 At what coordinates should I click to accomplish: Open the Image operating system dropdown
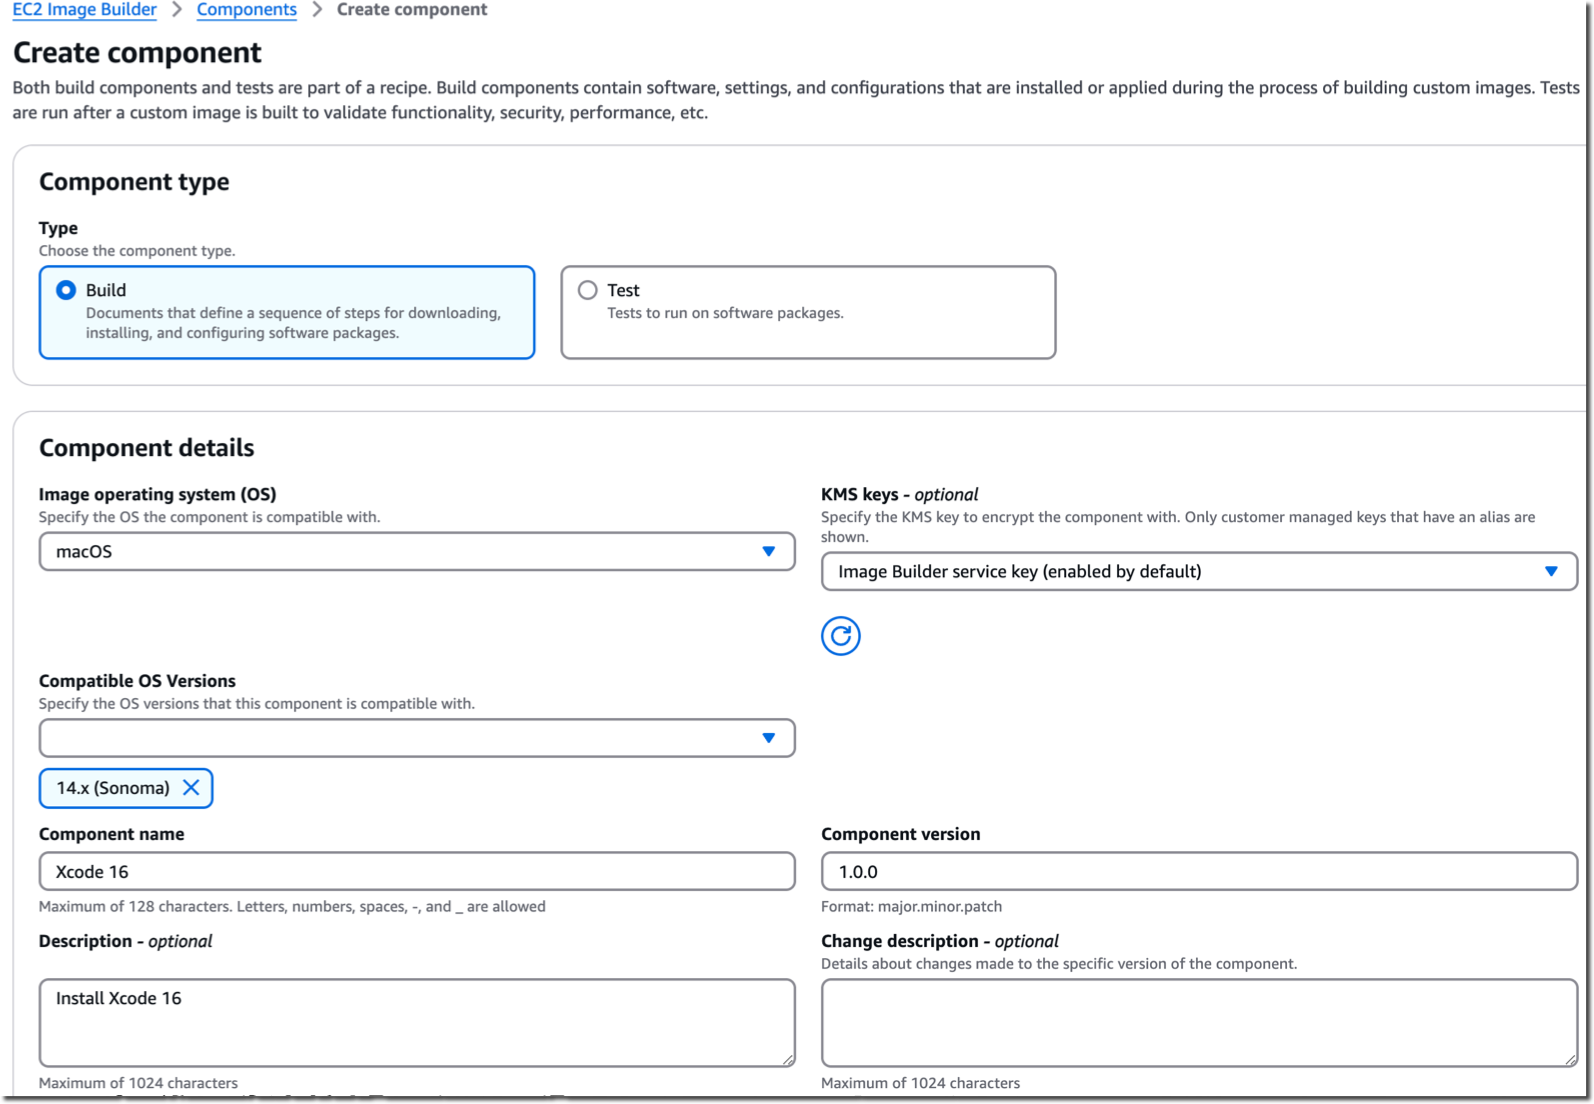(x=417, y=551)
